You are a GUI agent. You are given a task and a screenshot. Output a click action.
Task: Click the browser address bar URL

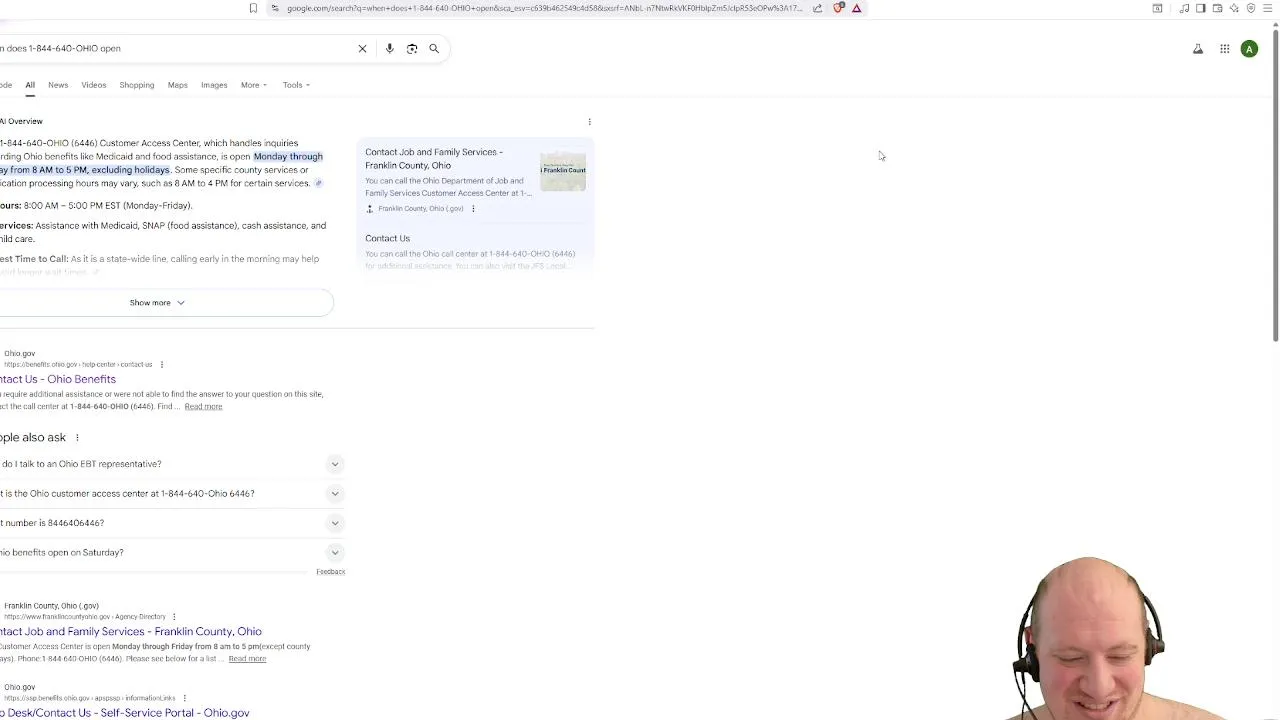tap(544, 8)
